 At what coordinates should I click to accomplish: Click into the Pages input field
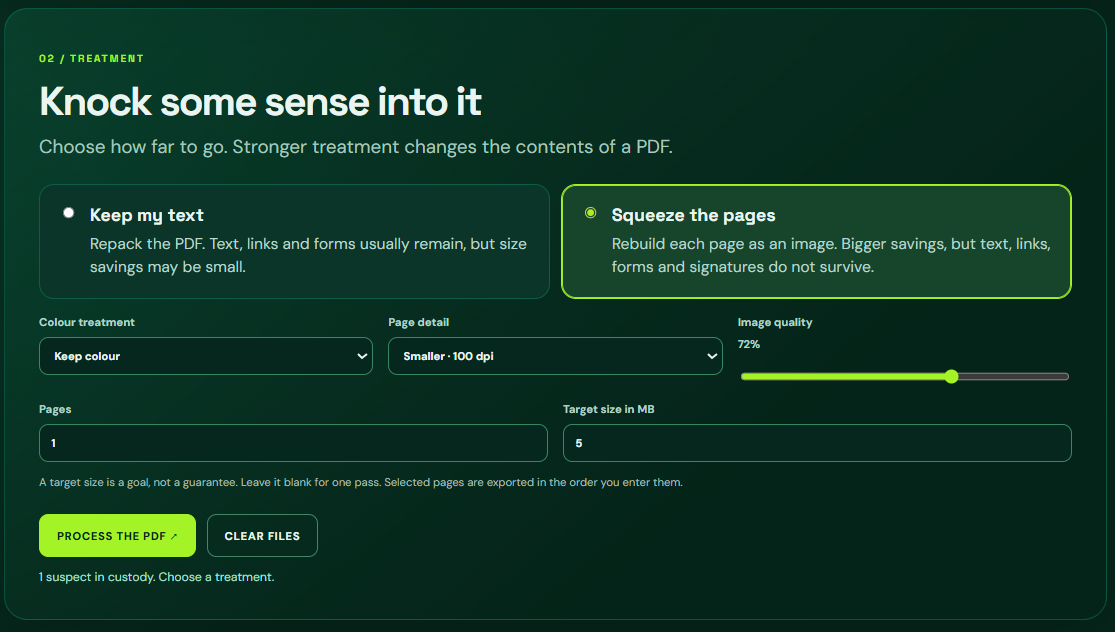click(293, 443)
